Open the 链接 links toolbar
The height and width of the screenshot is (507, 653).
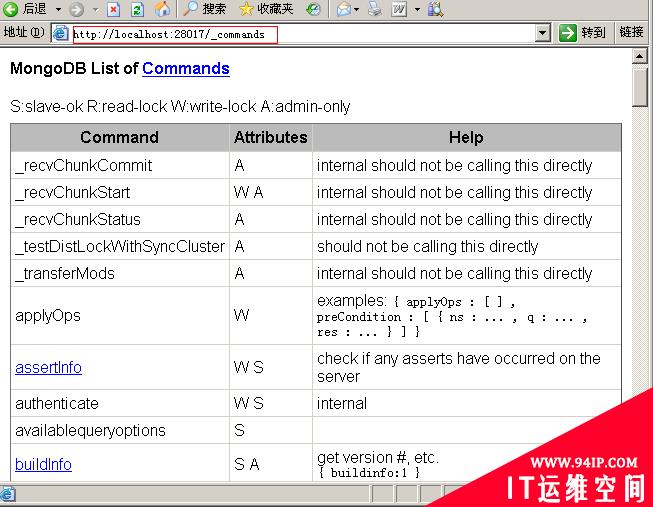coord(631,32)
